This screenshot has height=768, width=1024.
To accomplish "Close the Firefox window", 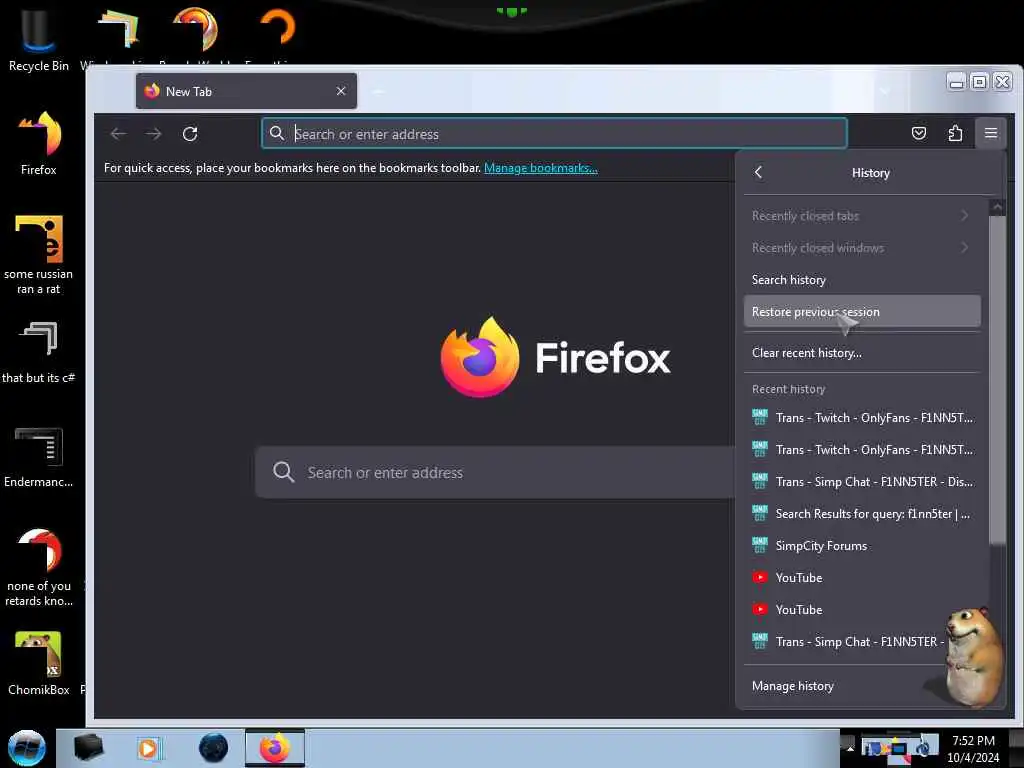I will 1002,82.
